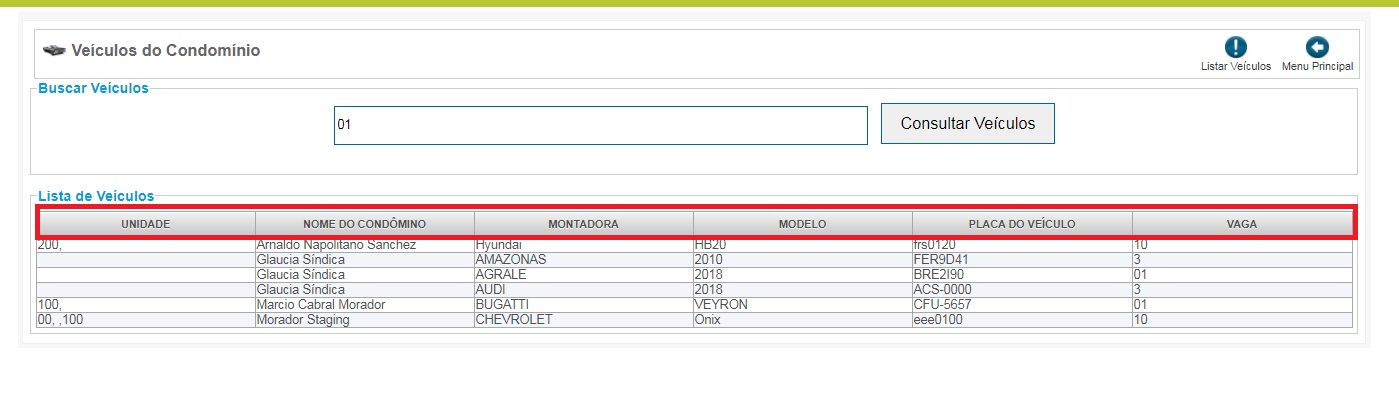Image resolution: width=1399 pixels, height=395 pixels.
Task: Click unit cell reading 200,
Action: 146,245
